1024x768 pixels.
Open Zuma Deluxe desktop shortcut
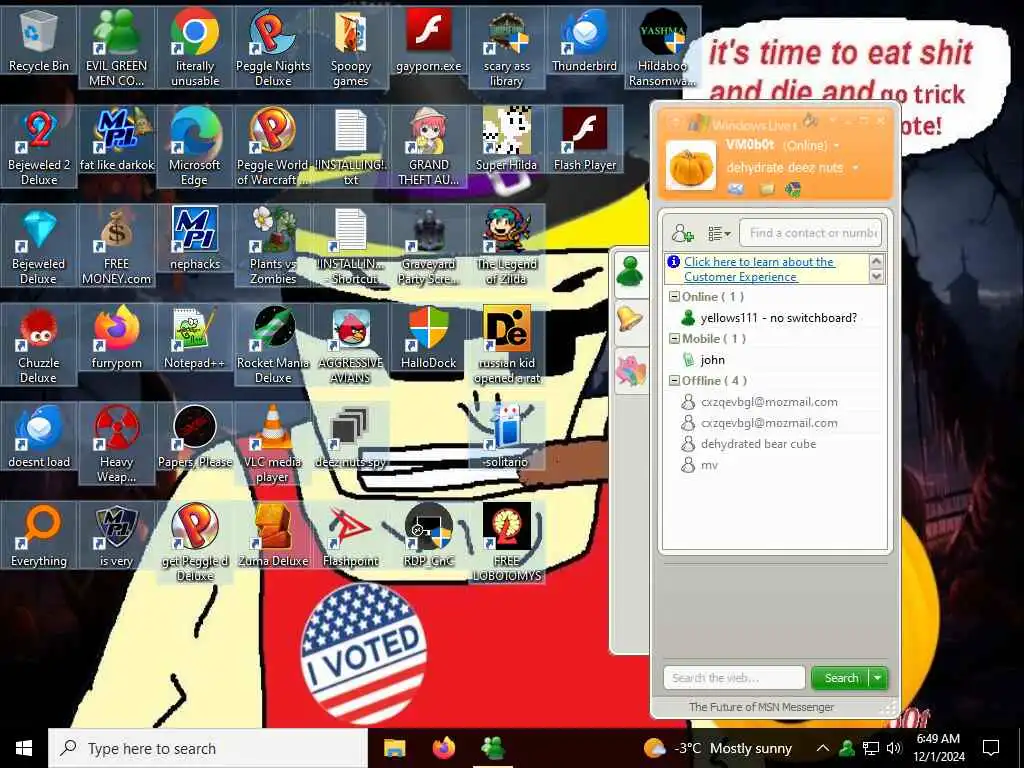coord(273,536)
